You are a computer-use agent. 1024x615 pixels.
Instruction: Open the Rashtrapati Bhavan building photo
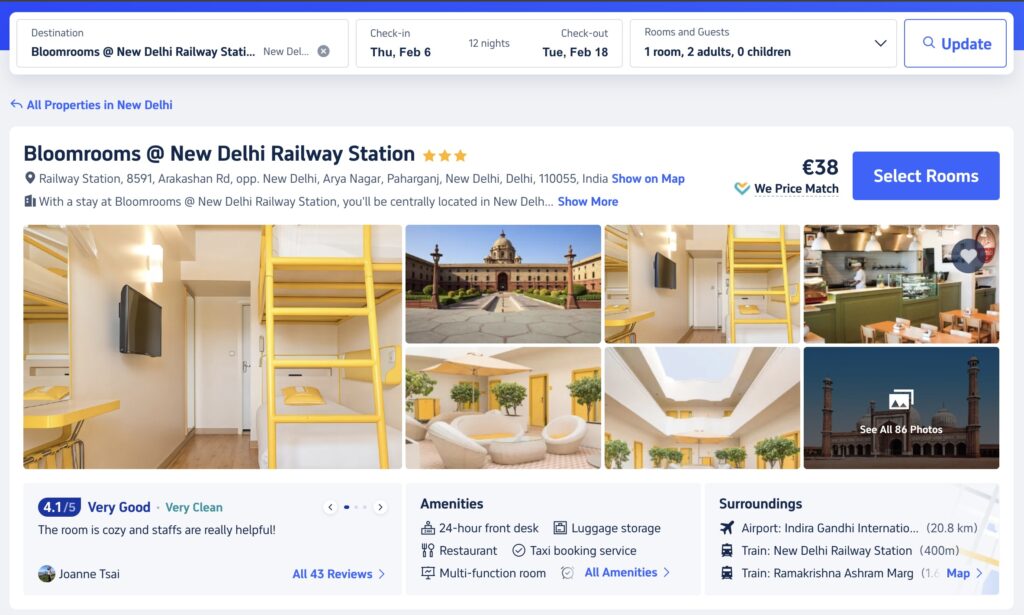pyautogui.click(x=503, y=284)
